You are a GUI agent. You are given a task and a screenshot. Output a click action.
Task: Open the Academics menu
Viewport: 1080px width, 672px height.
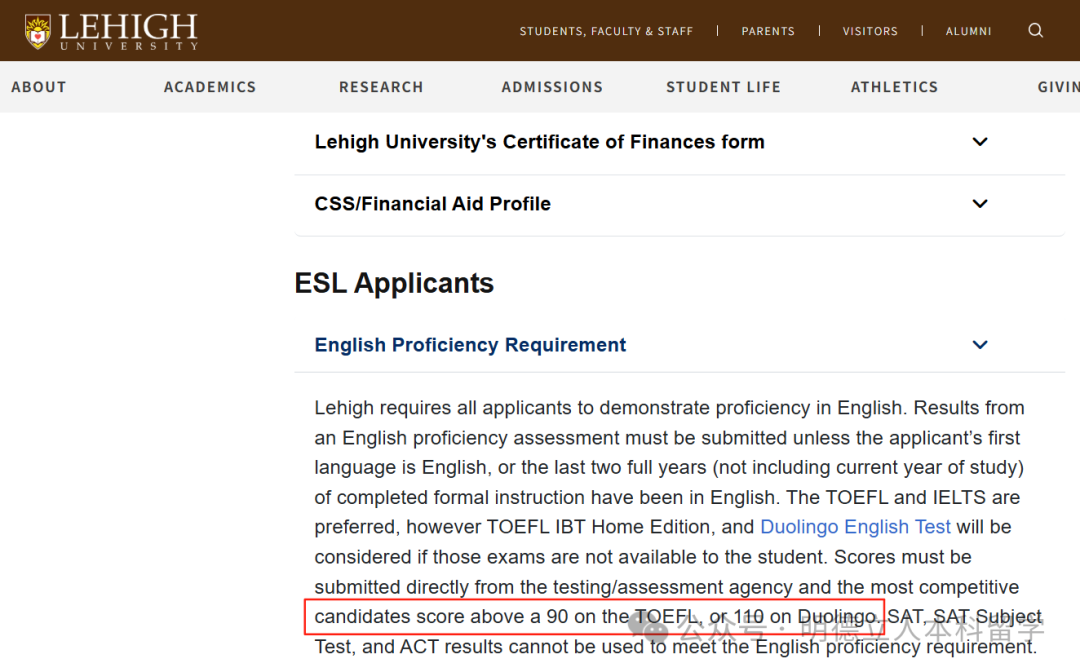pos(210,87)
